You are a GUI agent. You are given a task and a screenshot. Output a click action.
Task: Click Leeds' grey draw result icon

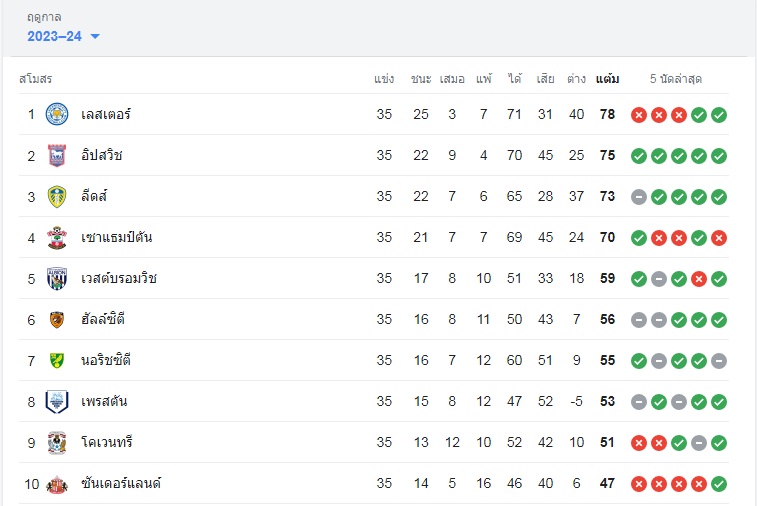[639, 197]
